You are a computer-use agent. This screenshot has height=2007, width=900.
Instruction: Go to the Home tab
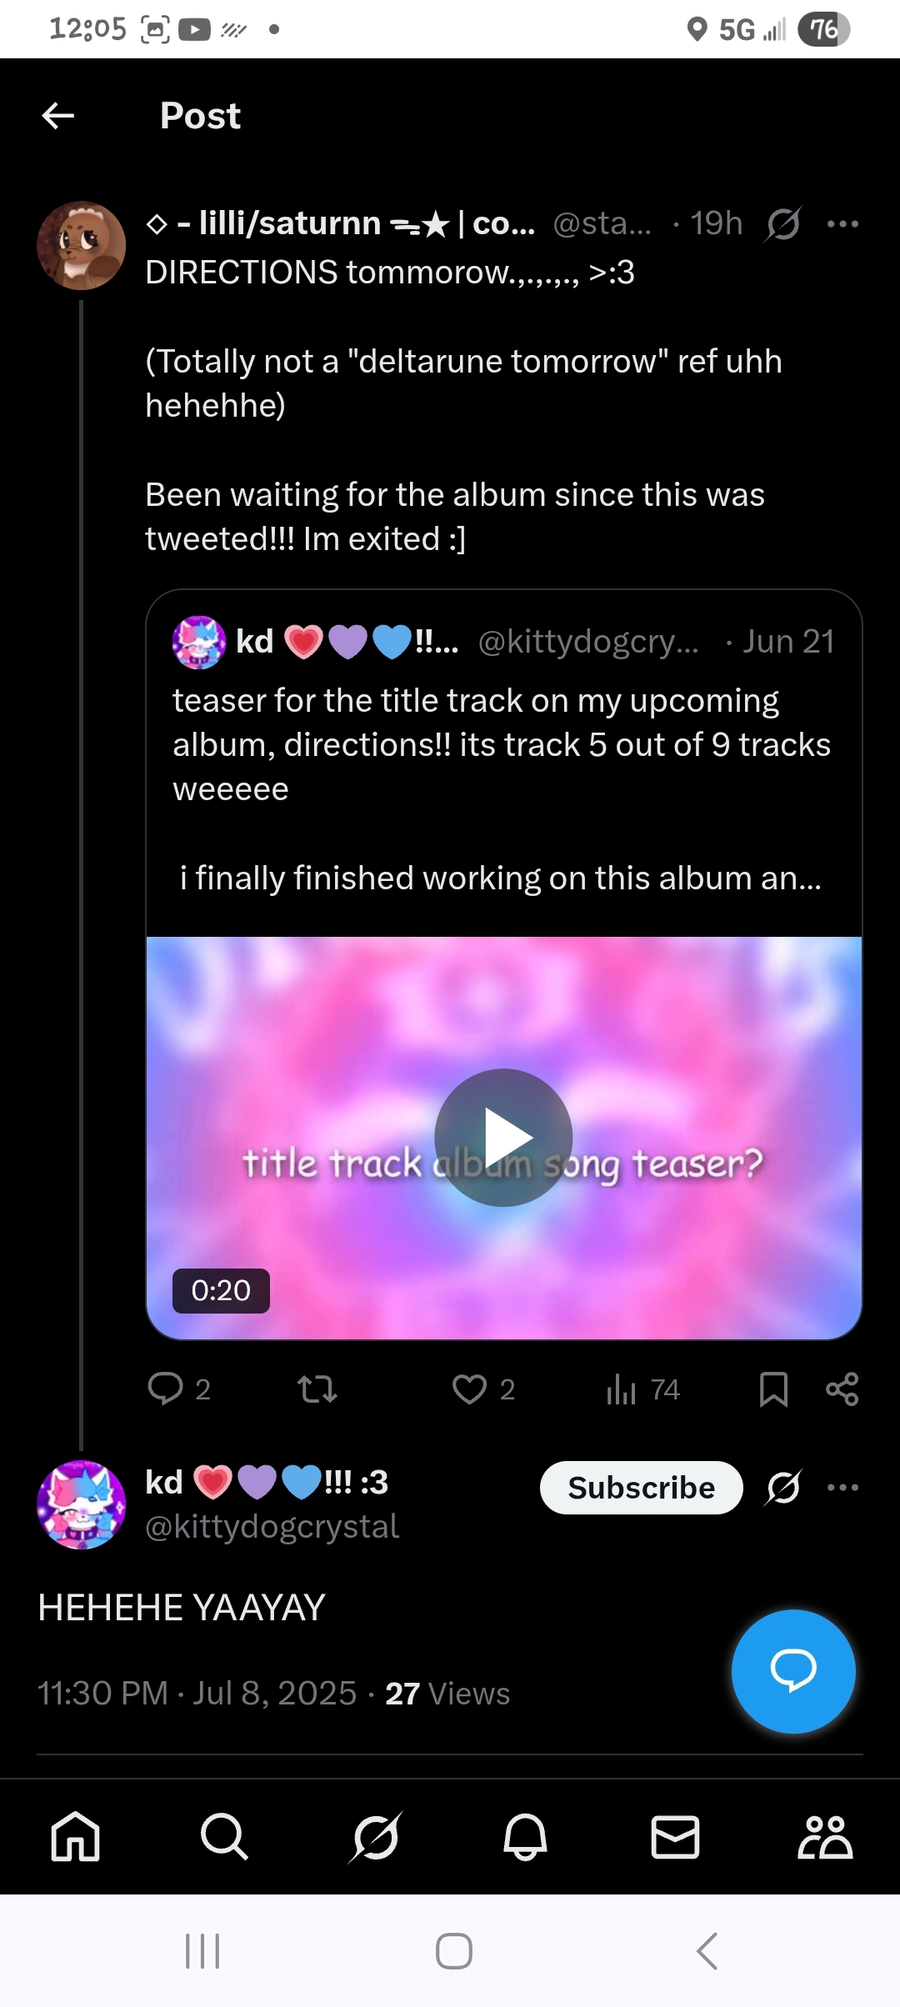point(76,1836)
